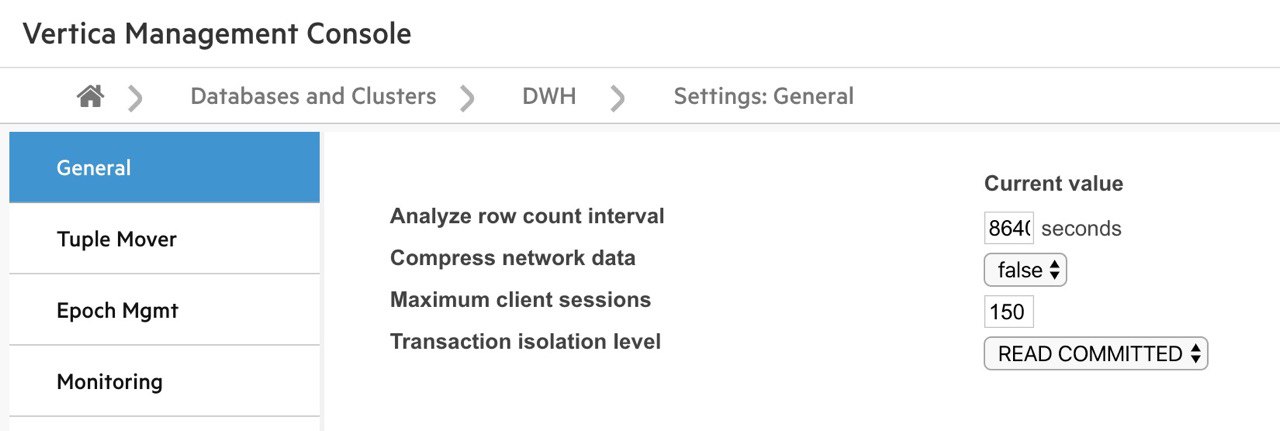This screenshot has width=1280, height=431.
Task: Switch to the Monitoring tab
Action: 164,382
